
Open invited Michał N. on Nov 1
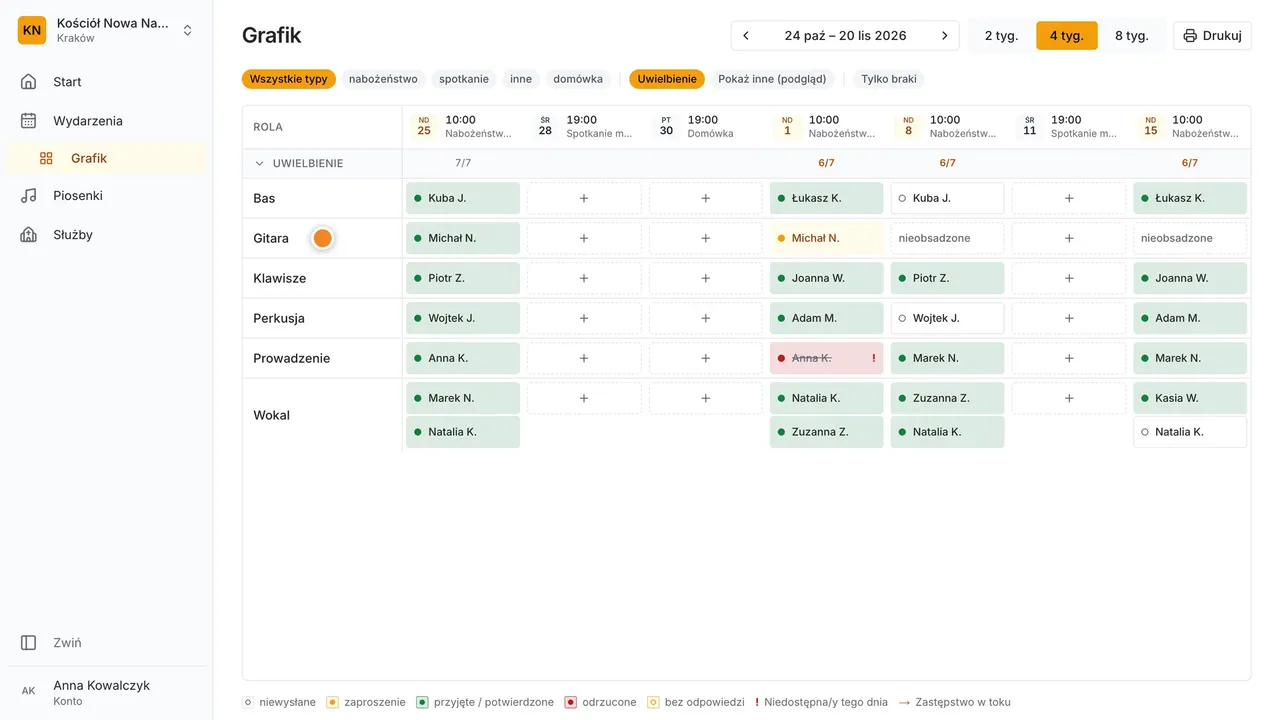coord(826,238)
